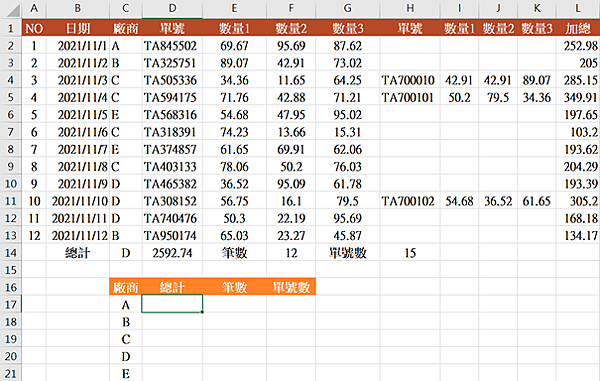Screen dimensions: 600x381
Task: Click the 總計 header in row 16
Action: (x=172, y=287)
